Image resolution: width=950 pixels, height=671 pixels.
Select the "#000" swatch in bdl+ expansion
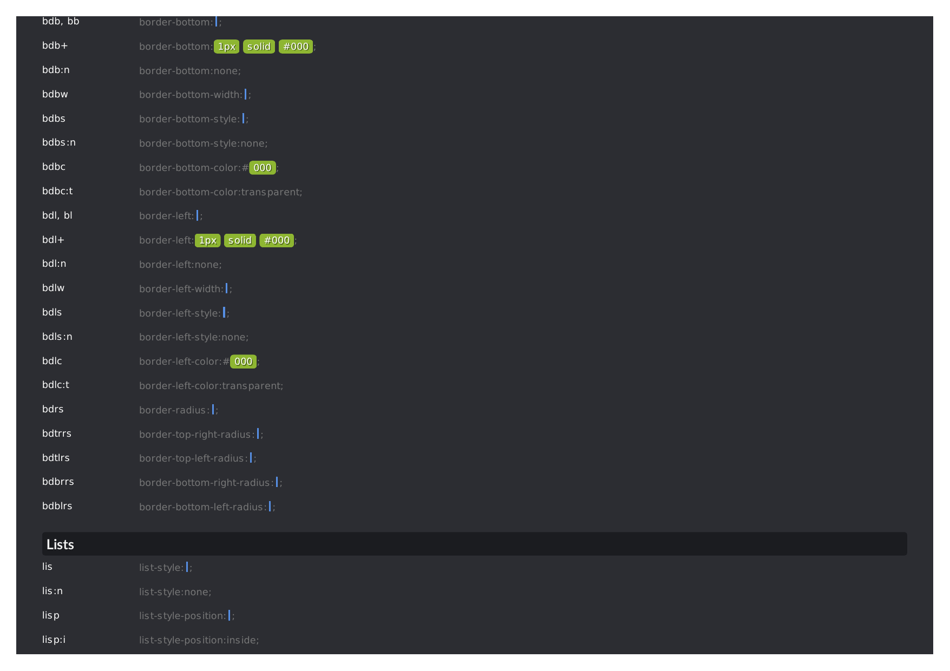pos(277,240)
